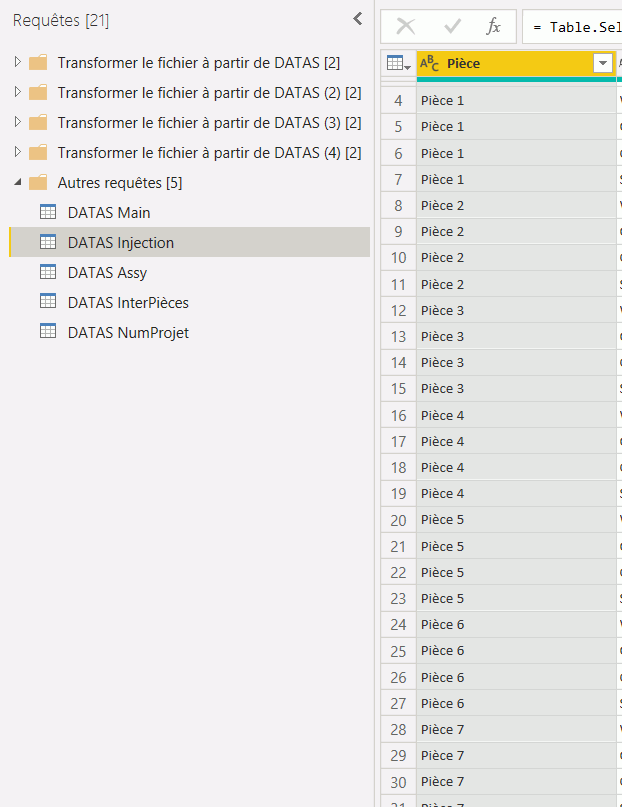Select row number 30
Screen dimensions: 622x807
pos(398,782)
